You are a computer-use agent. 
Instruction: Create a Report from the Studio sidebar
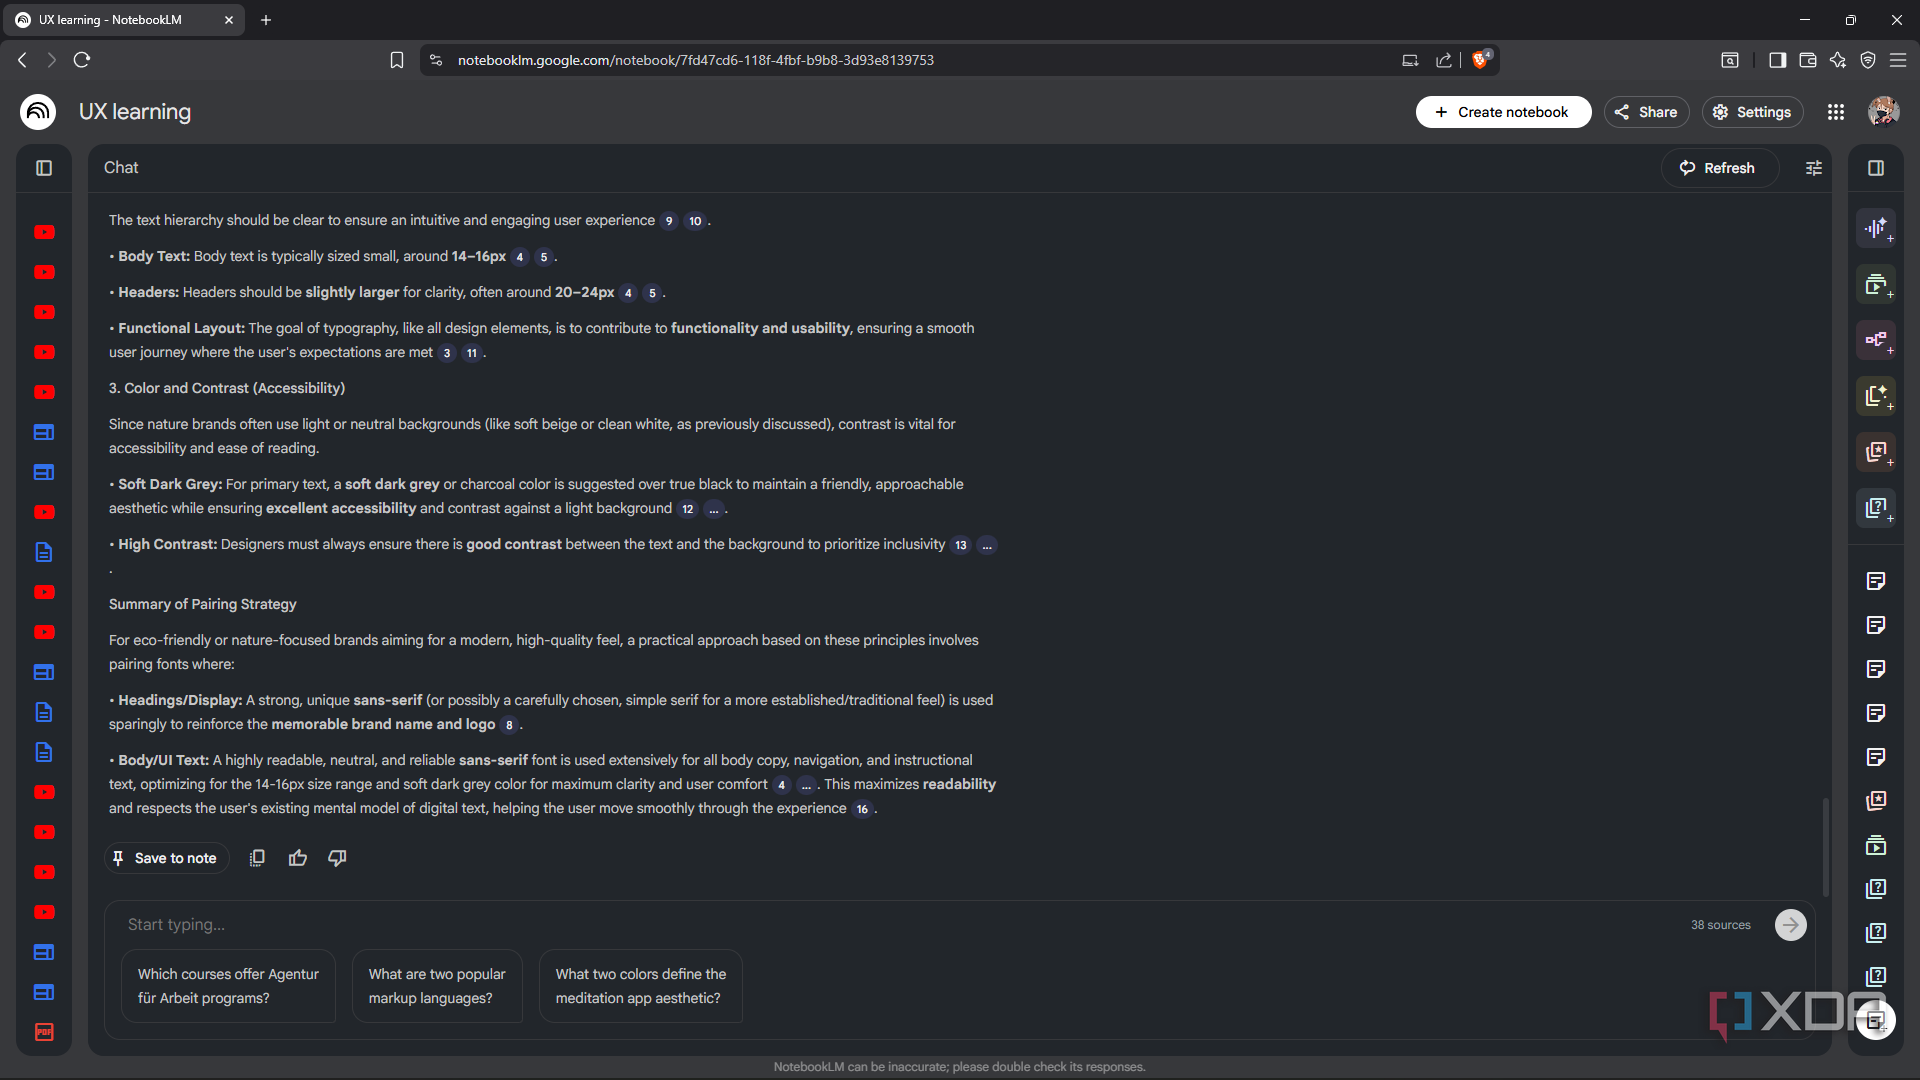[1876, 396]
